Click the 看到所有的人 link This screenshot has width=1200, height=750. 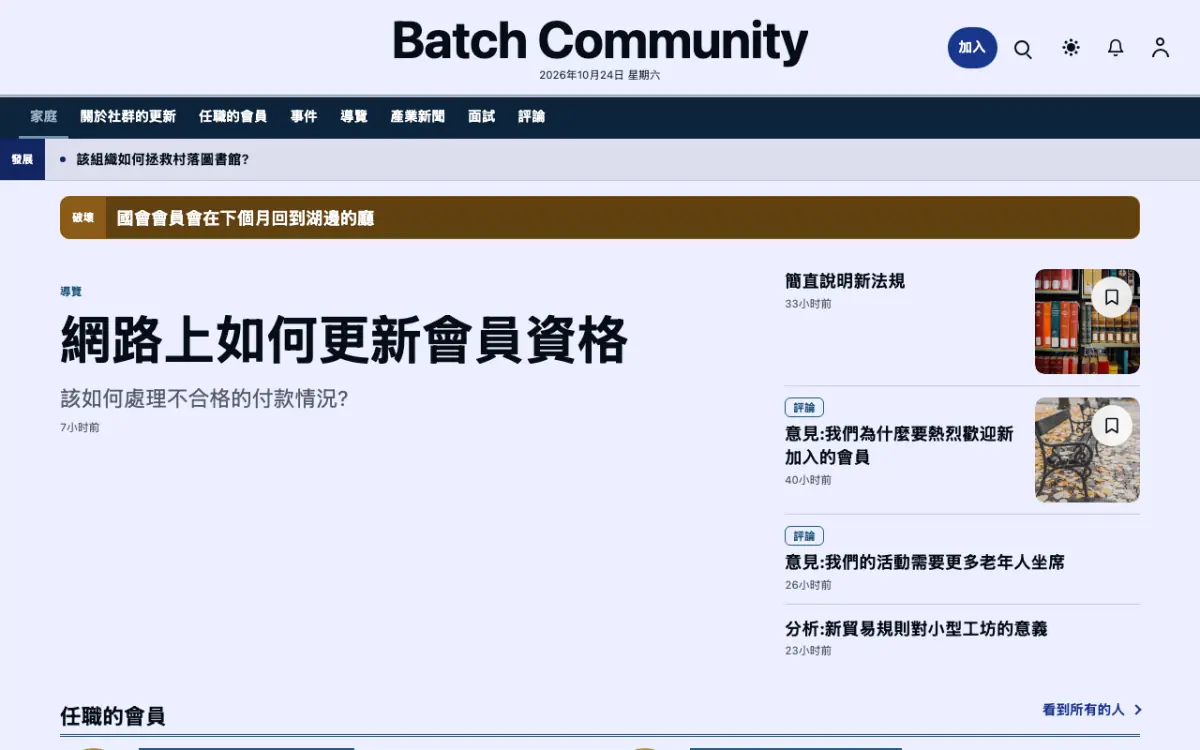(x=1084, y=710)
